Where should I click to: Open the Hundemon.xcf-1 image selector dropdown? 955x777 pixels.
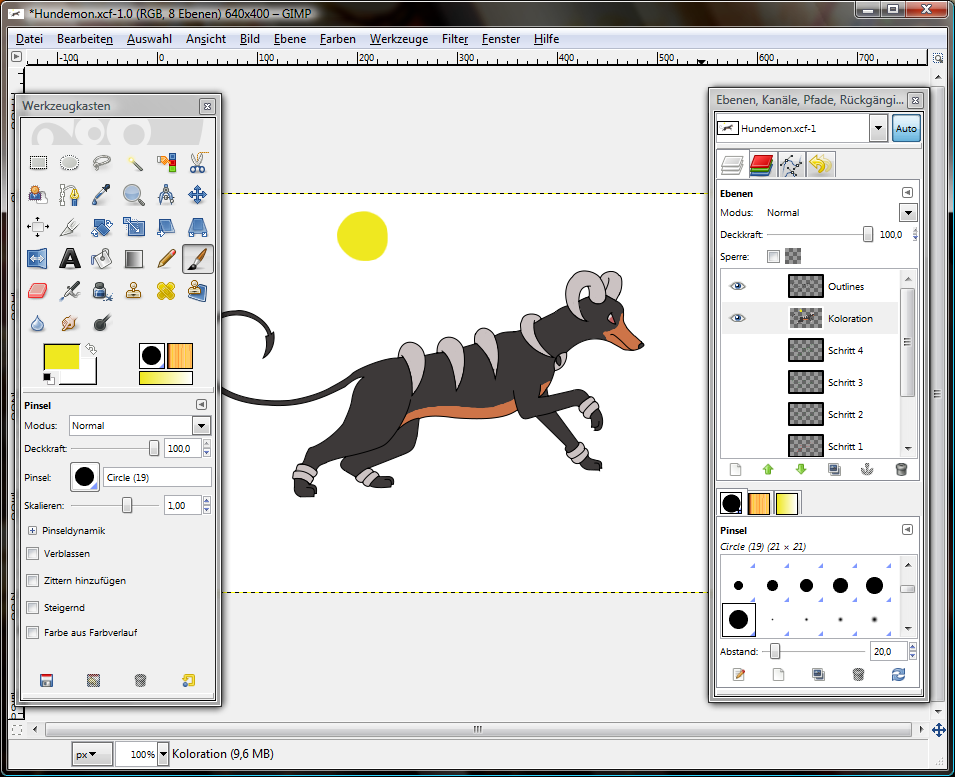coord(878,128)
